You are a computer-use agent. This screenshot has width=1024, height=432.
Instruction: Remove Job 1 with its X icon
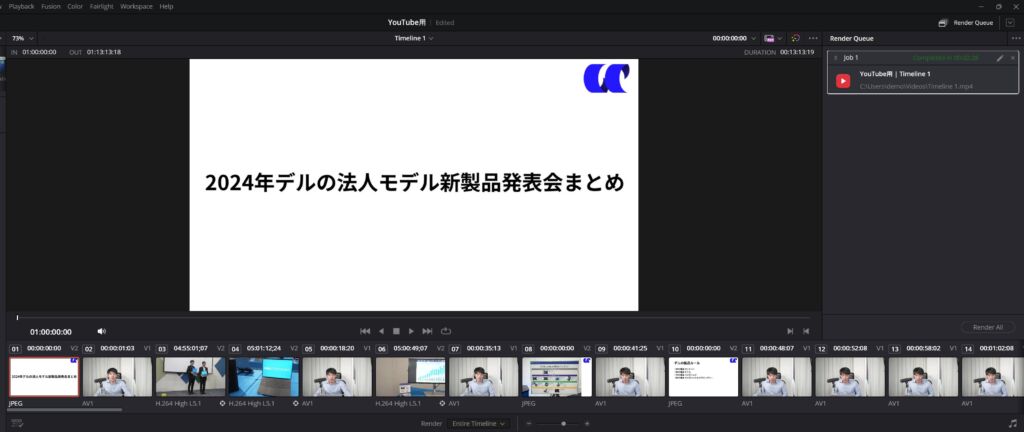pyautogui.click(x=1012, y=58)
